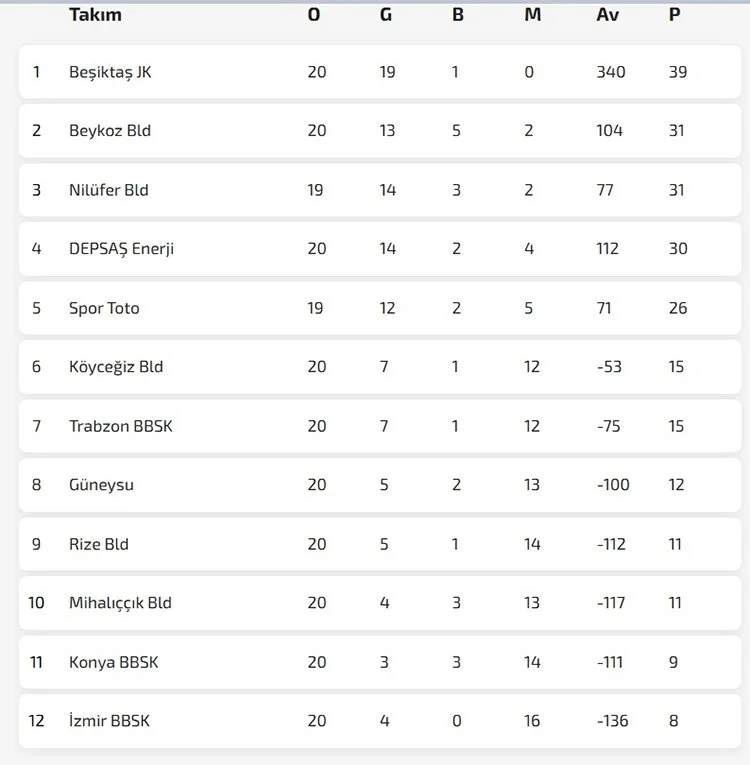Click the Güneysu team name
The image size is (750, 765).
click(x=101, y=485)
